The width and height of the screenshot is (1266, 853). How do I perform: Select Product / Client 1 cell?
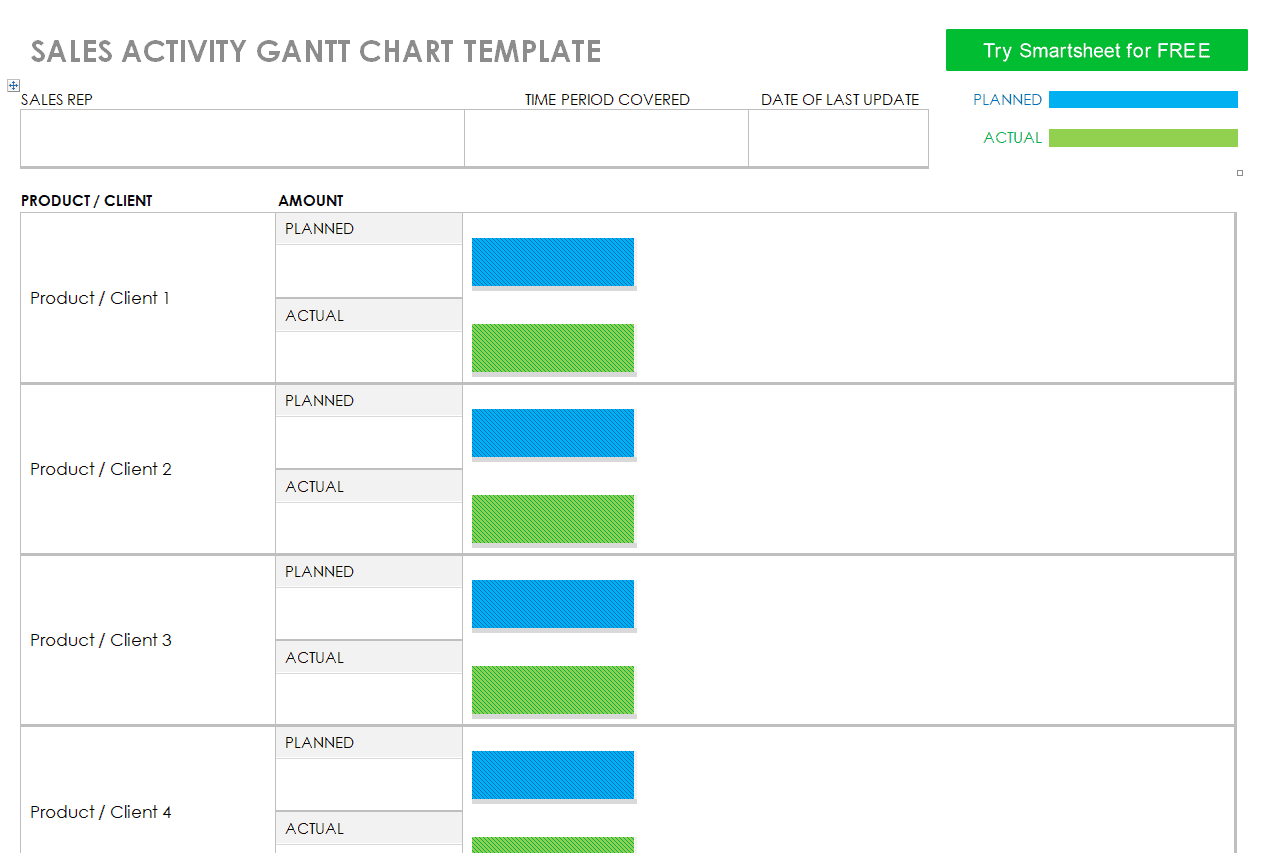coord(148,298)
